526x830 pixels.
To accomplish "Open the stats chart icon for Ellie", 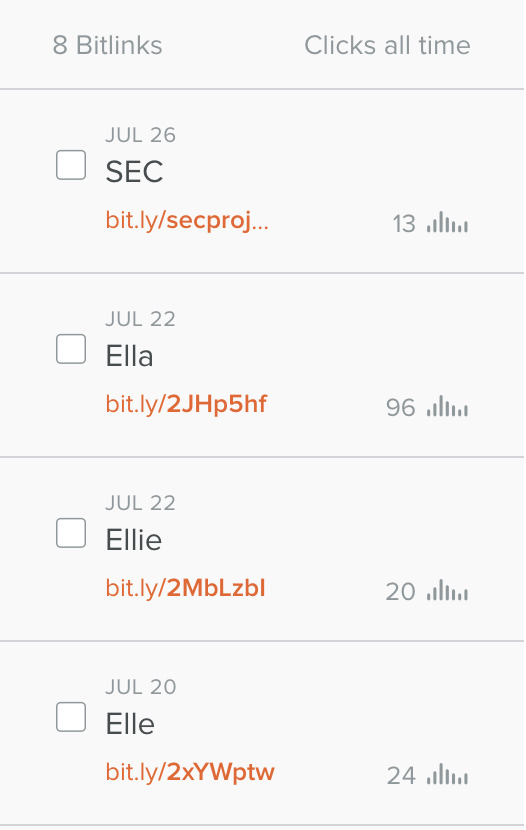I will 448,590.
